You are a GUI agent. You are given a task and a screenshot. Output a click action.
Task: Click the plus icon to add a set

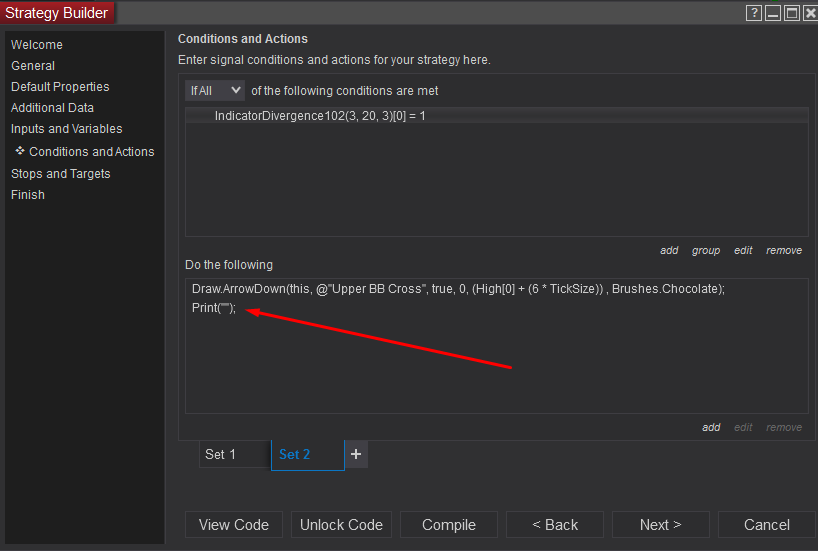[x=356, y=454]
